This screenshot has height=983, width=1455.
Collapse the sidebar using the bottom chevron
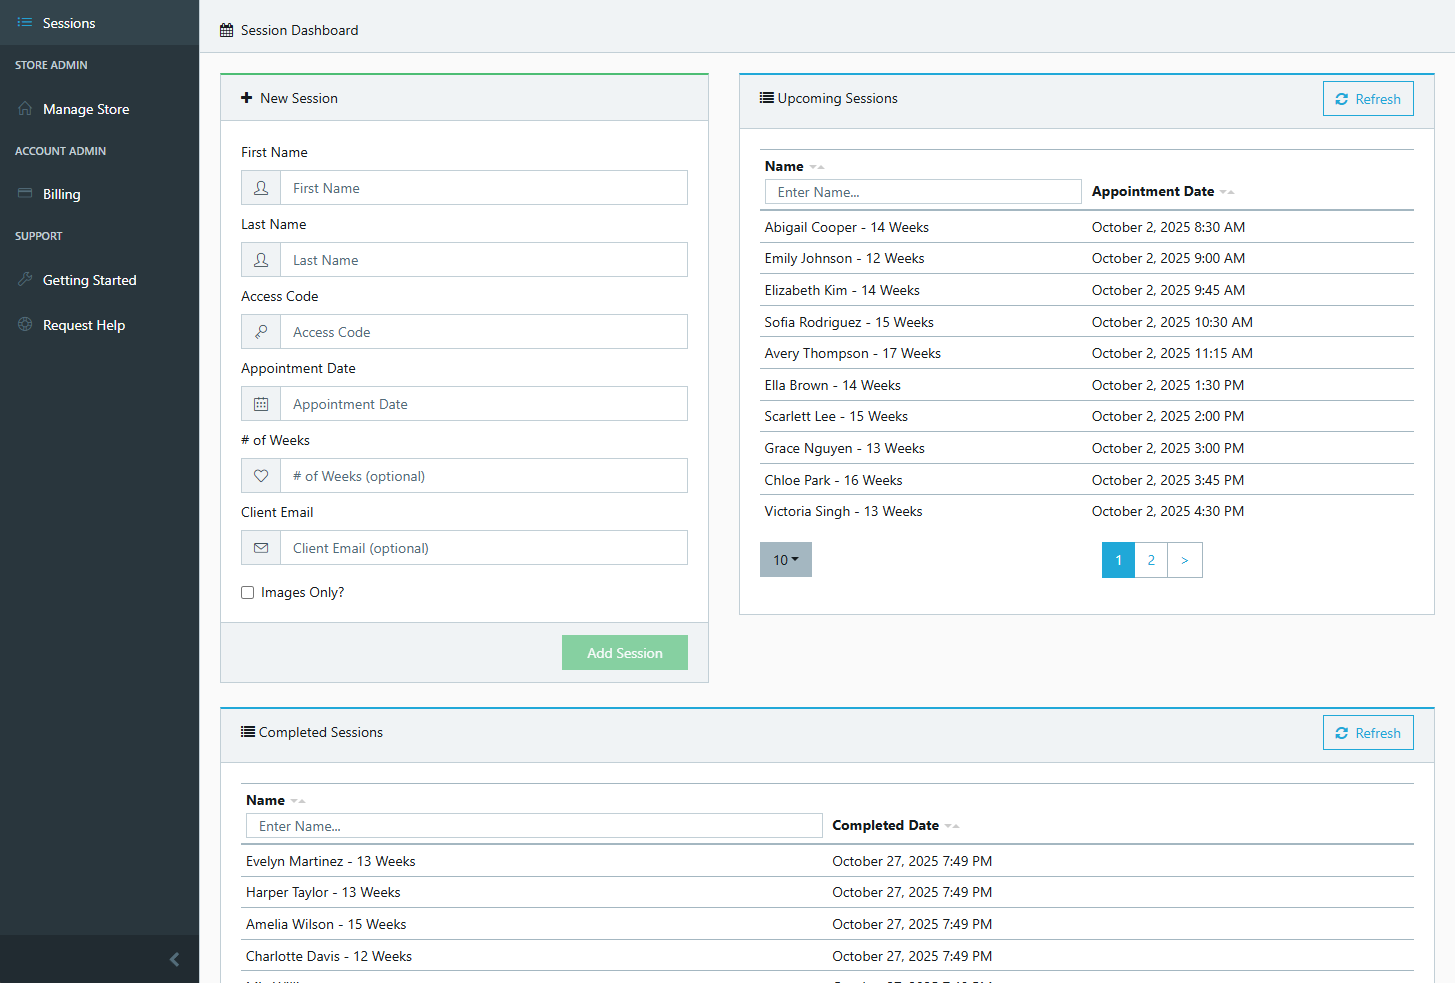point(174,959)
